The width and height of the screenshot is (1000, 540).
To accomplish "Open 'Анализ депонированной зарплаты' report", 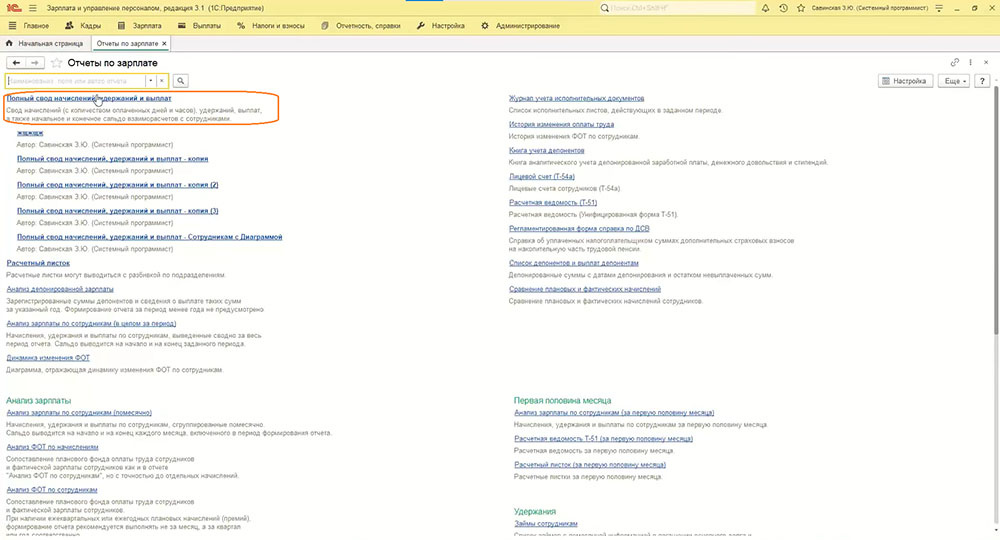I will click(60, 289).
